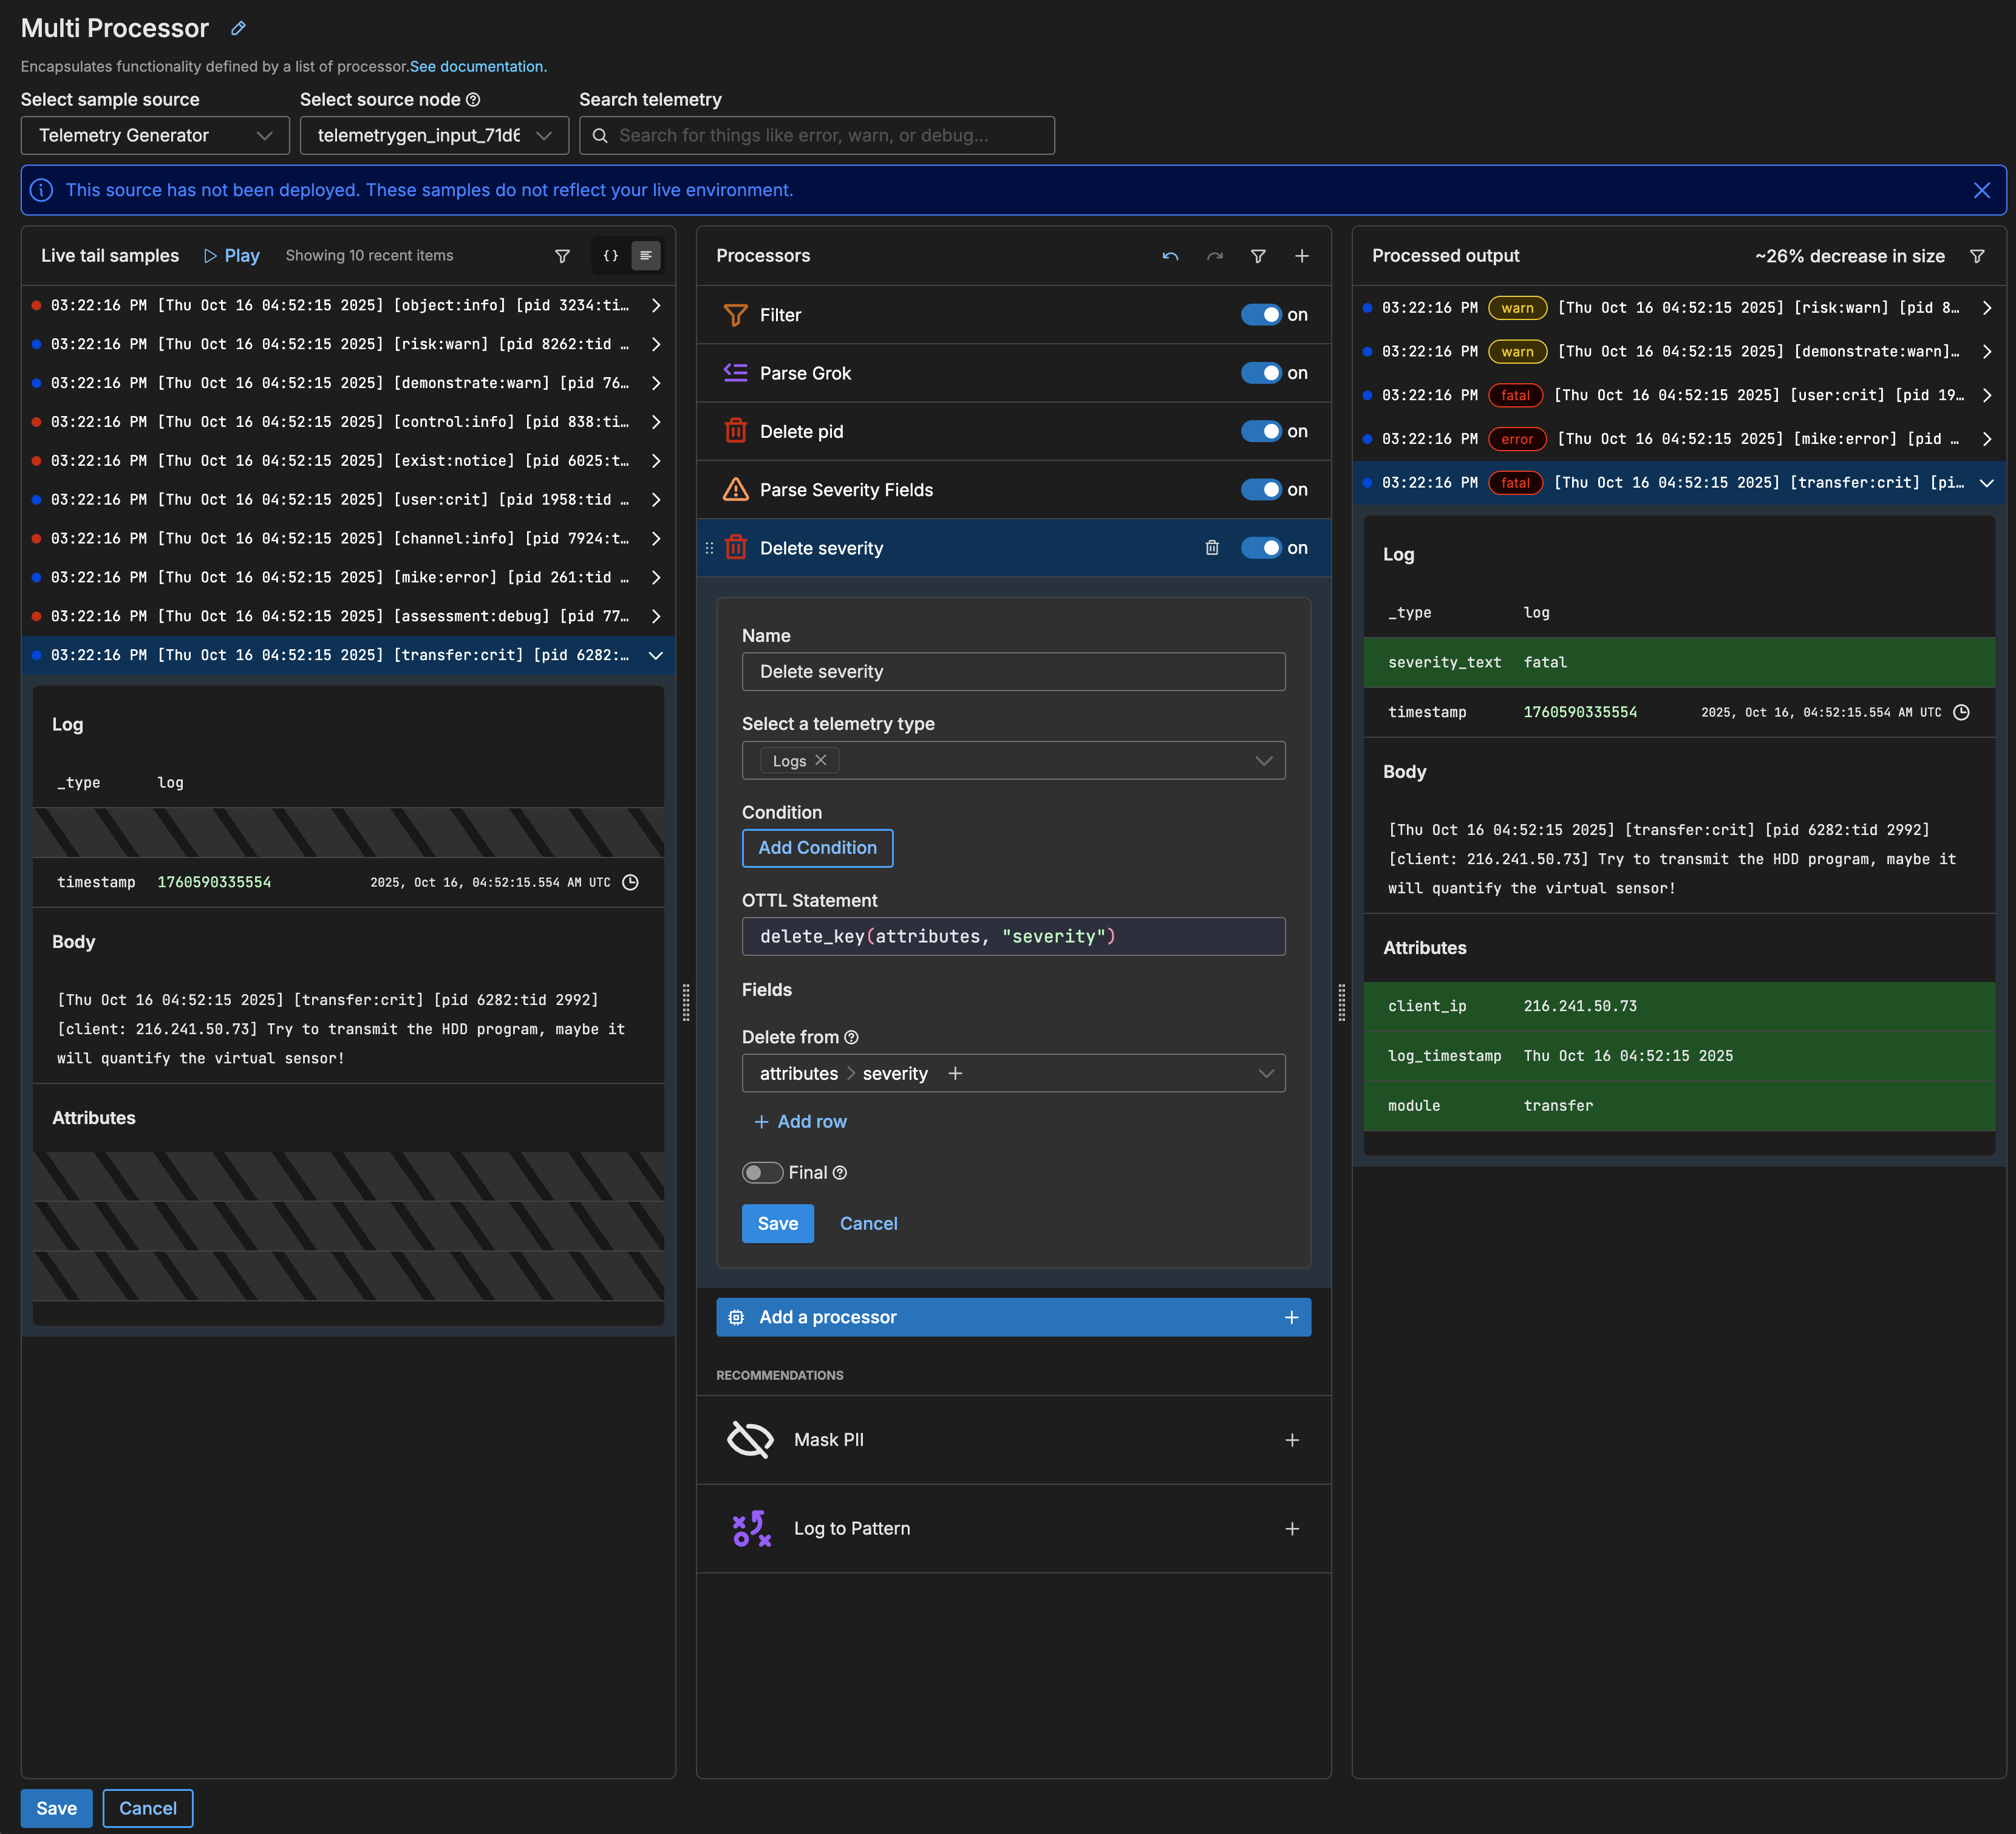Viewport: 2016px width, 1834px height.
Task: Open the telemetry type Logs dropdown
Action: (x=1264, y=761)
